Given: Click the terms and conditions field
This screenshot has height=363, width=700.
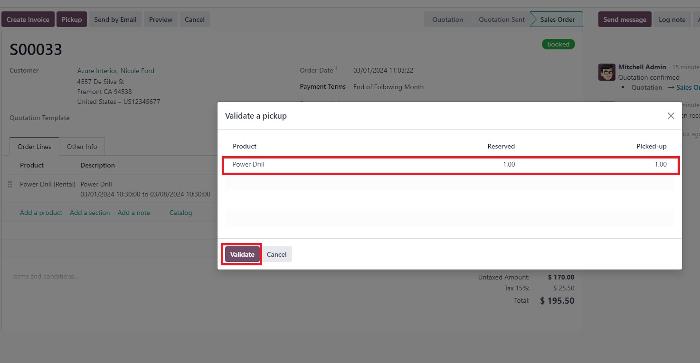Looking at the screenshot, I should (x=45, y=276).
